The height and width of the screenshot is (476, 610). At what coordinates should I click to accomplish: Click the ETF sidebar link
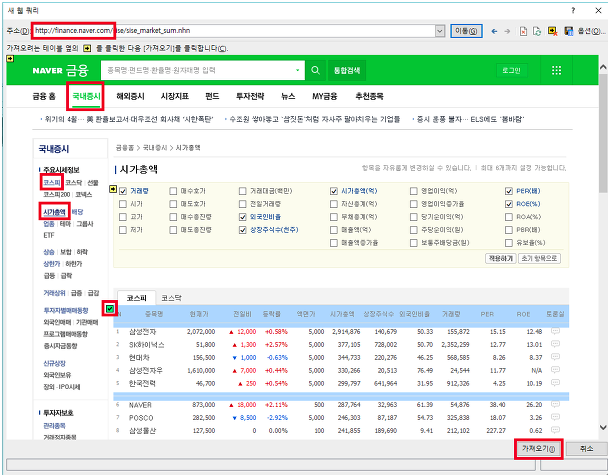[49, 235]
